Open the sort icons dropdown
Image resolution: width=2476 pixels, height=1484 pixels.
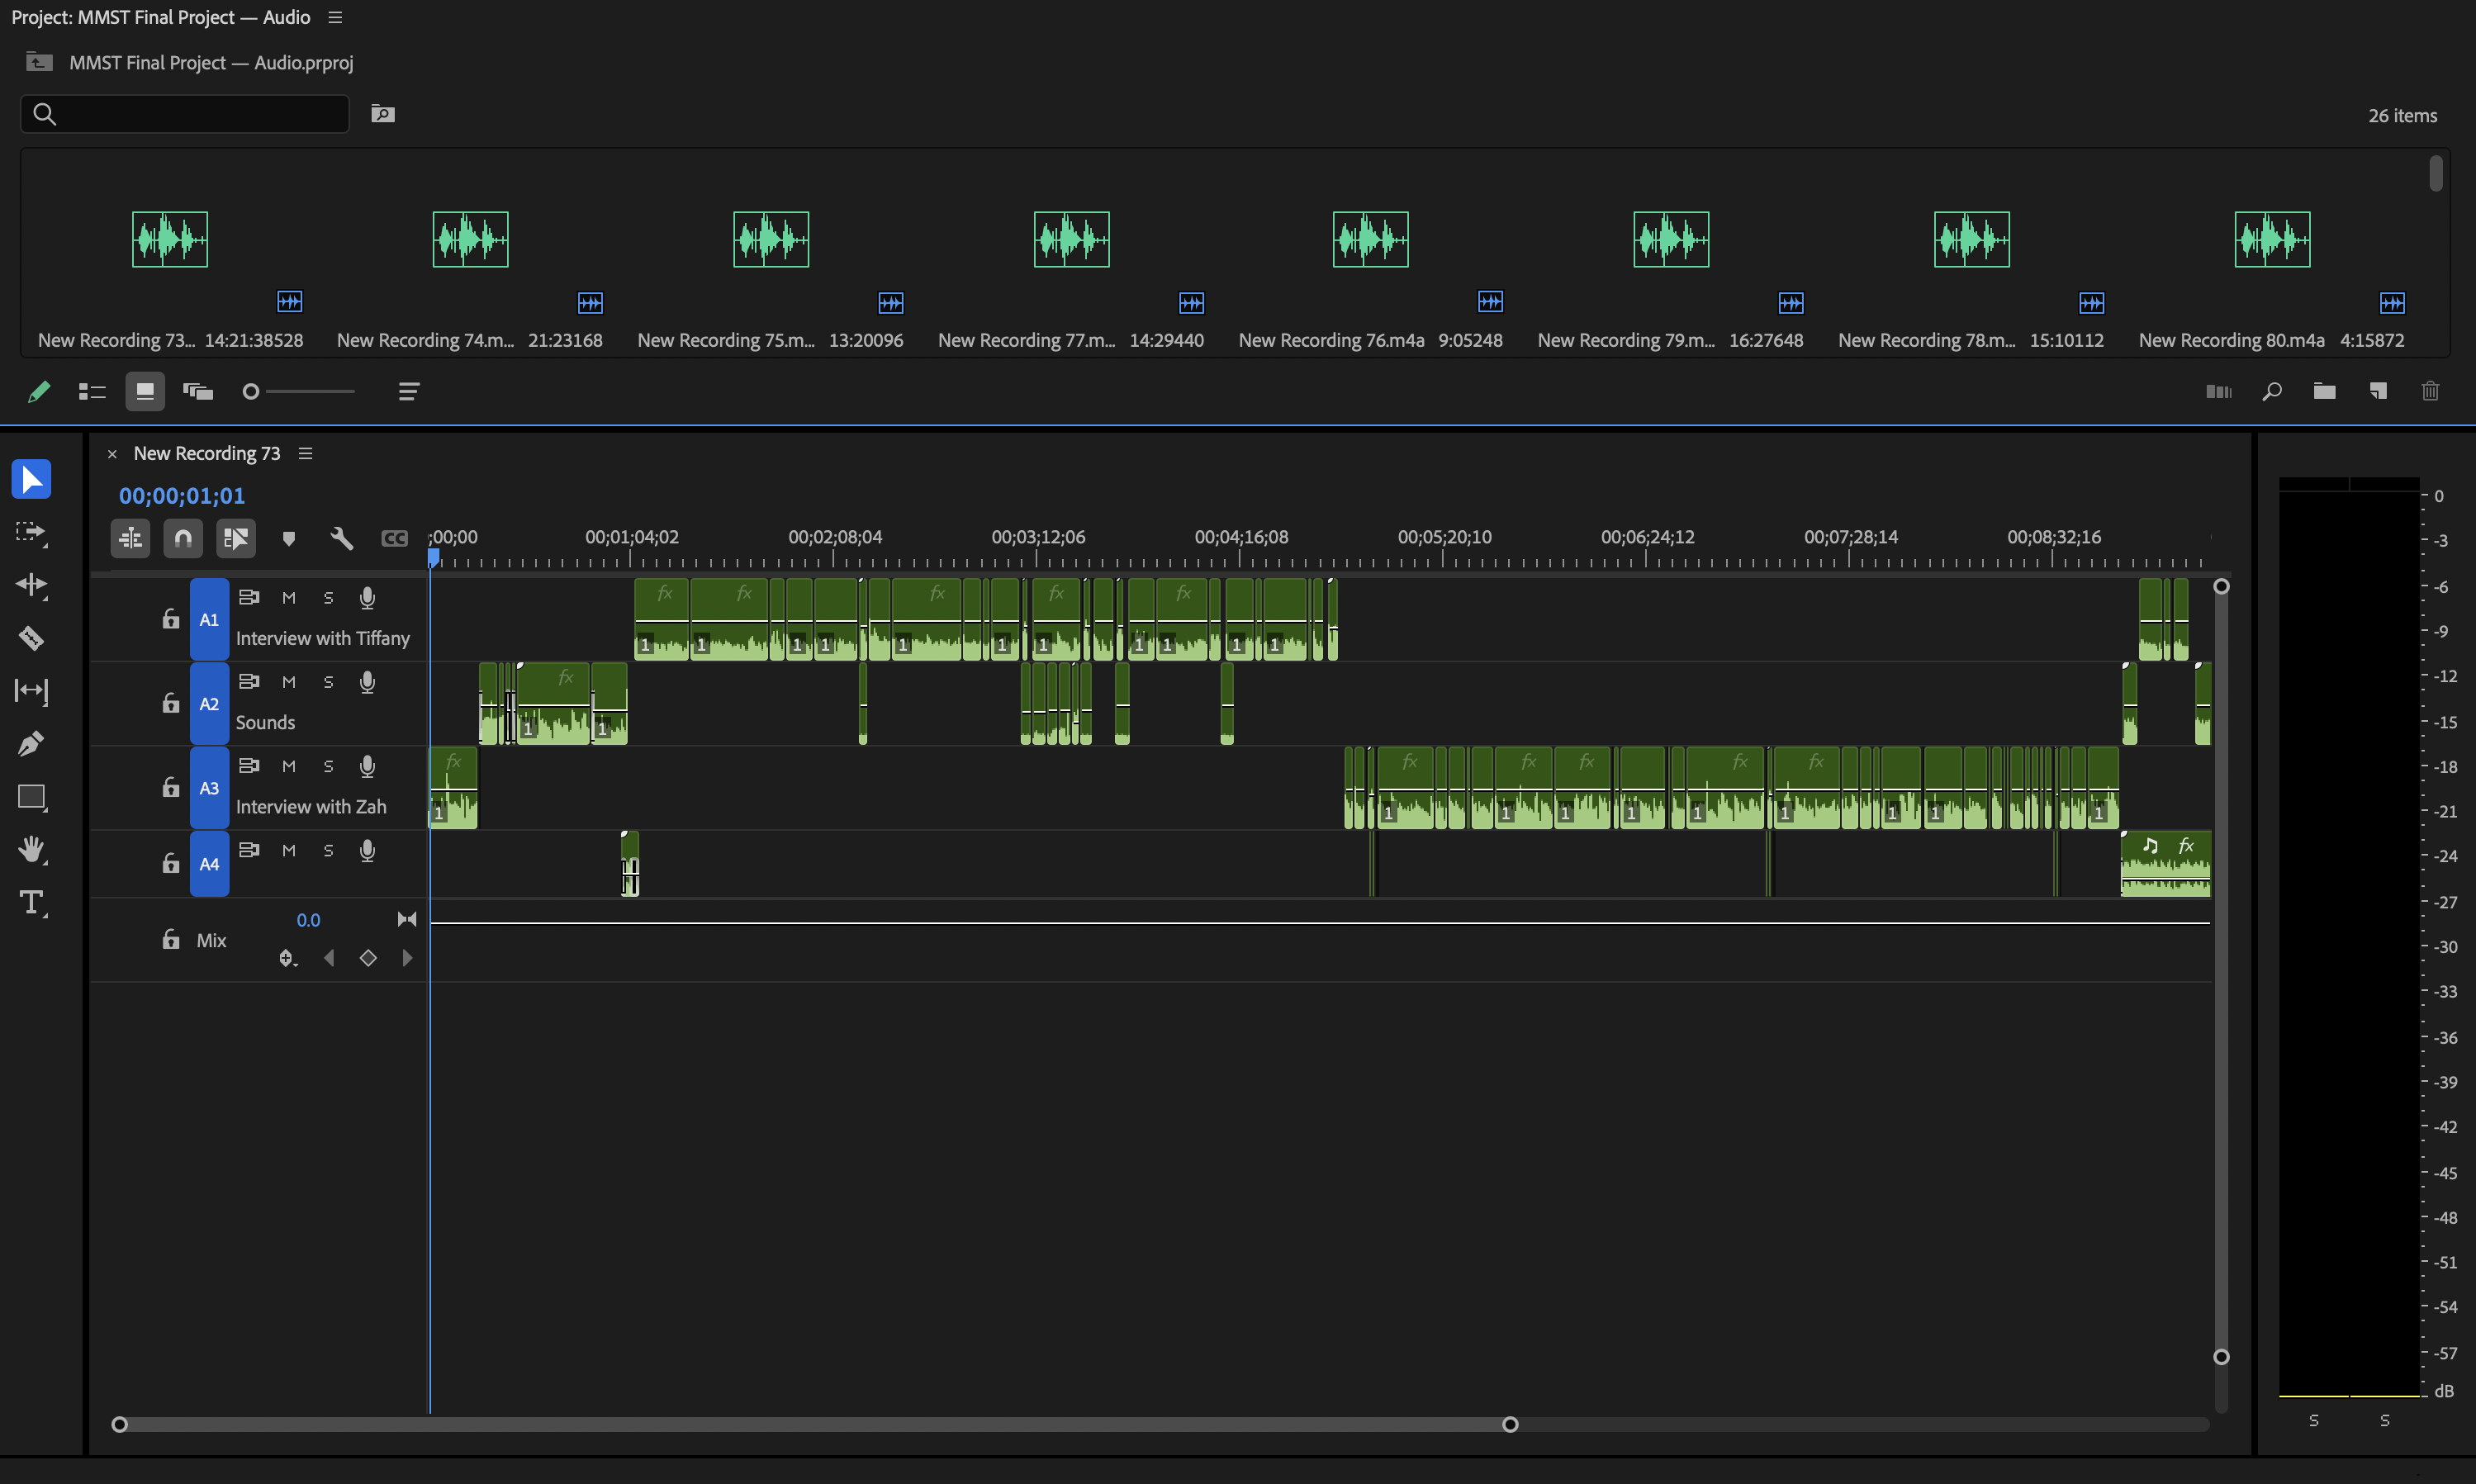(408, 391)
